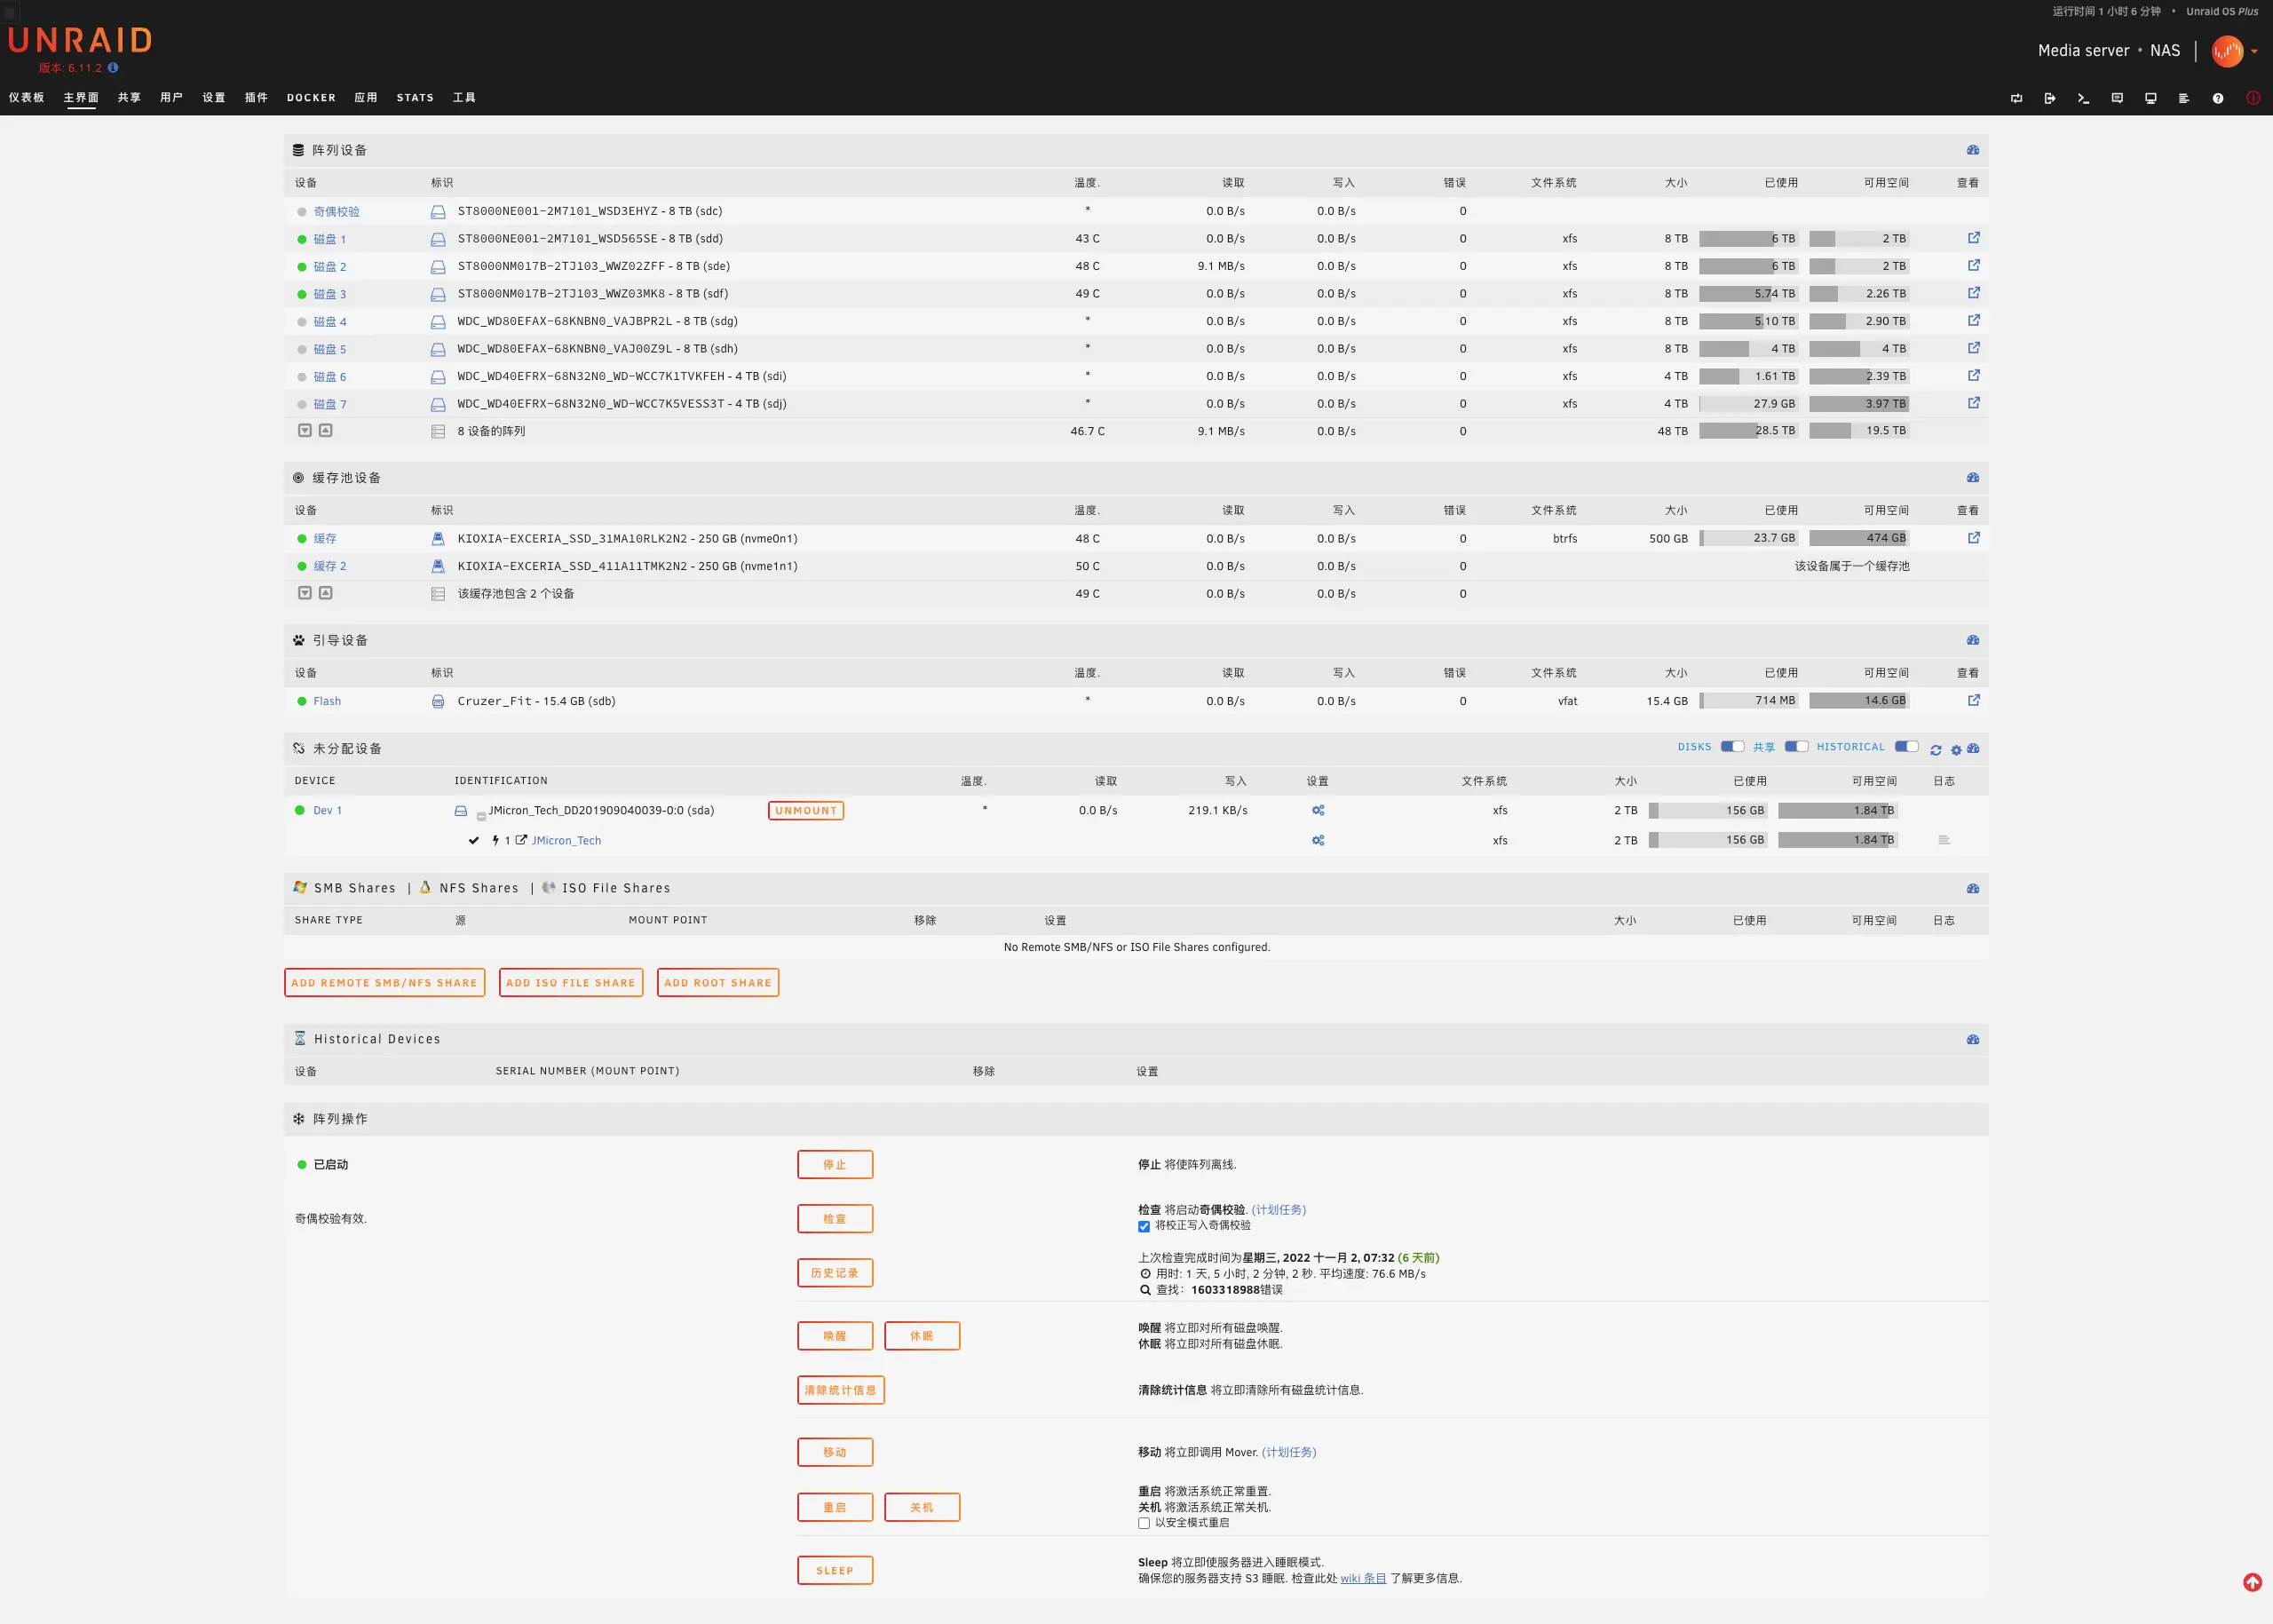
Task: Disable the DISKS toggle in unassigned devices
Action: tap(1731, 746)
